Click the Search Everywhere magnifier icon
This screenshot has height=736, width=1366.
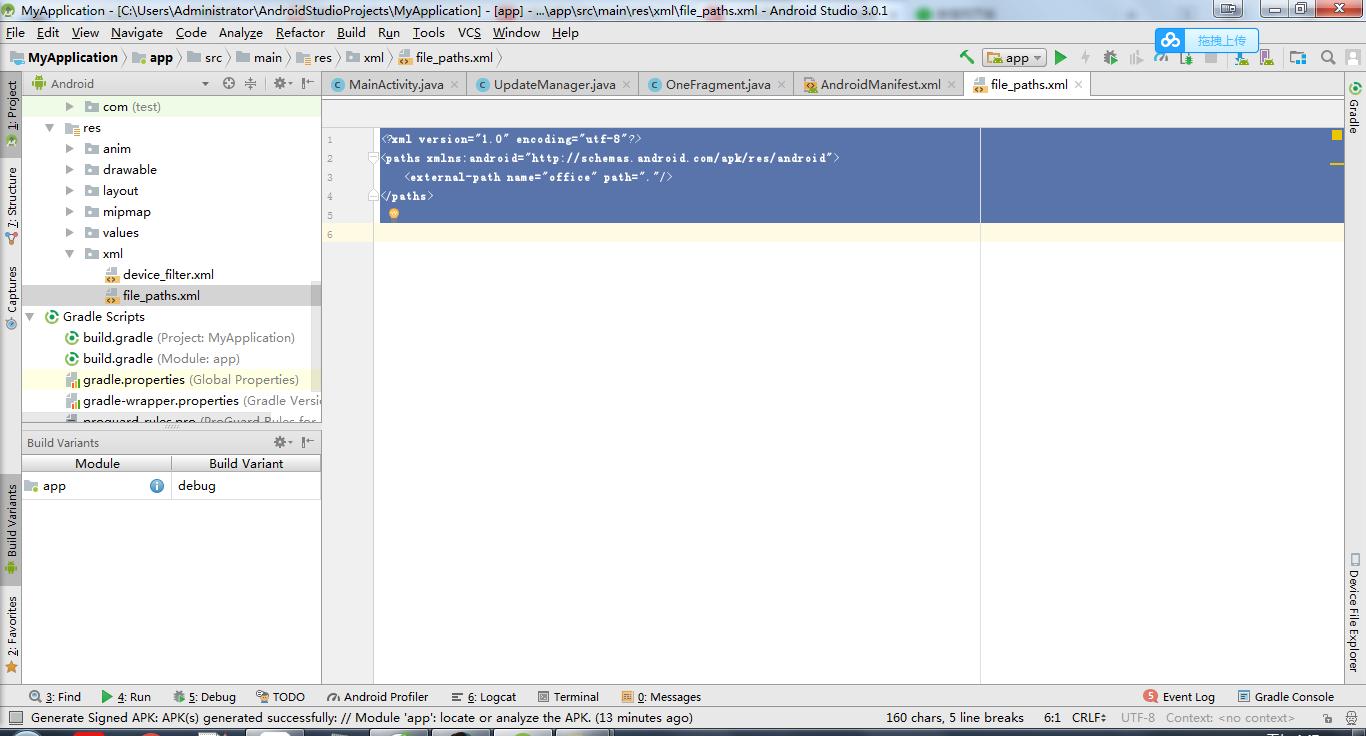click(1328, 57)
